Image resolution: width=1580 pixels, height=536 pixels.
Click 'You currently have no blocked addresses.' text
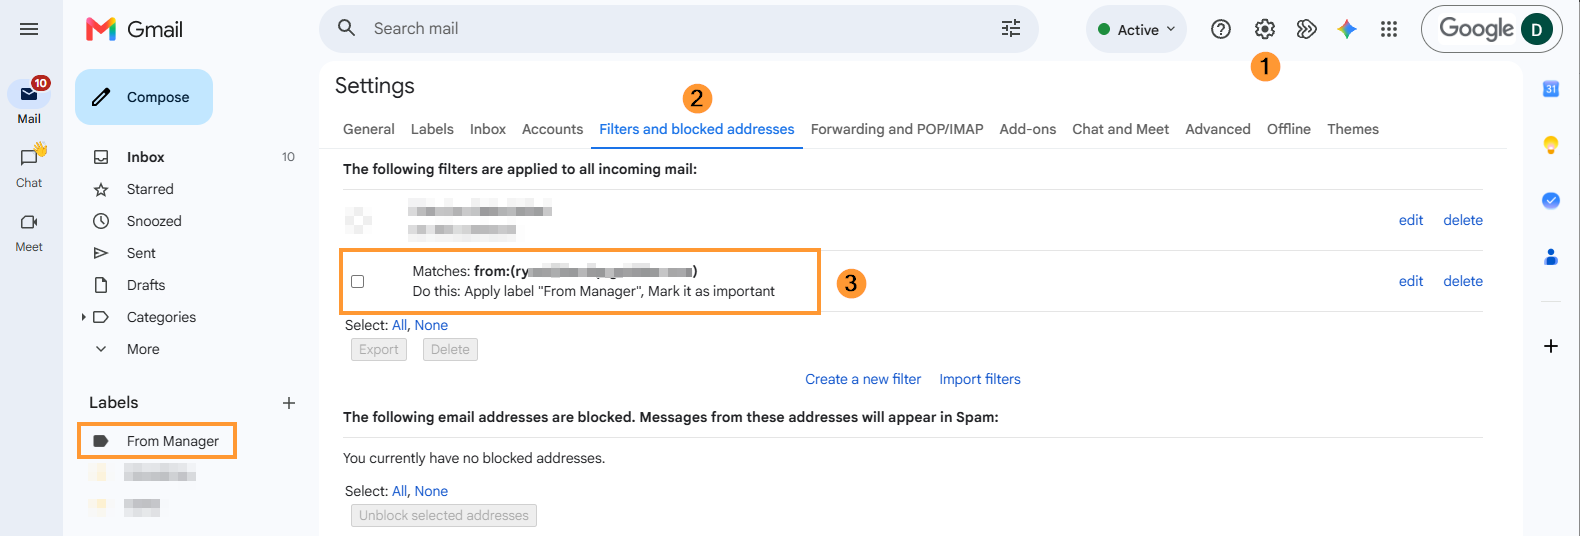tap(474, 458)
